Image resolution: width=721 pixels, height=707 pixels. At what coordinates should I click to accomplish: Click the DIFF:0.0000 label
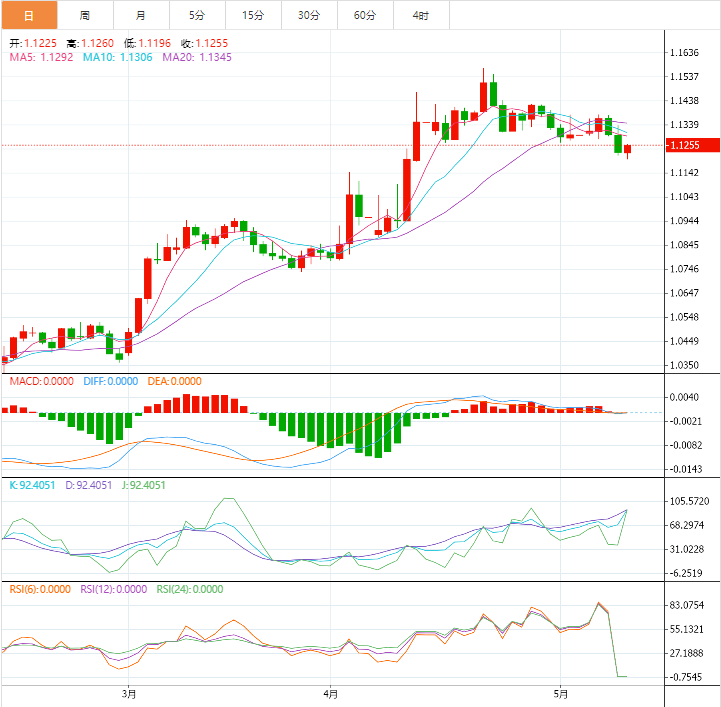[x=111, y=381]
